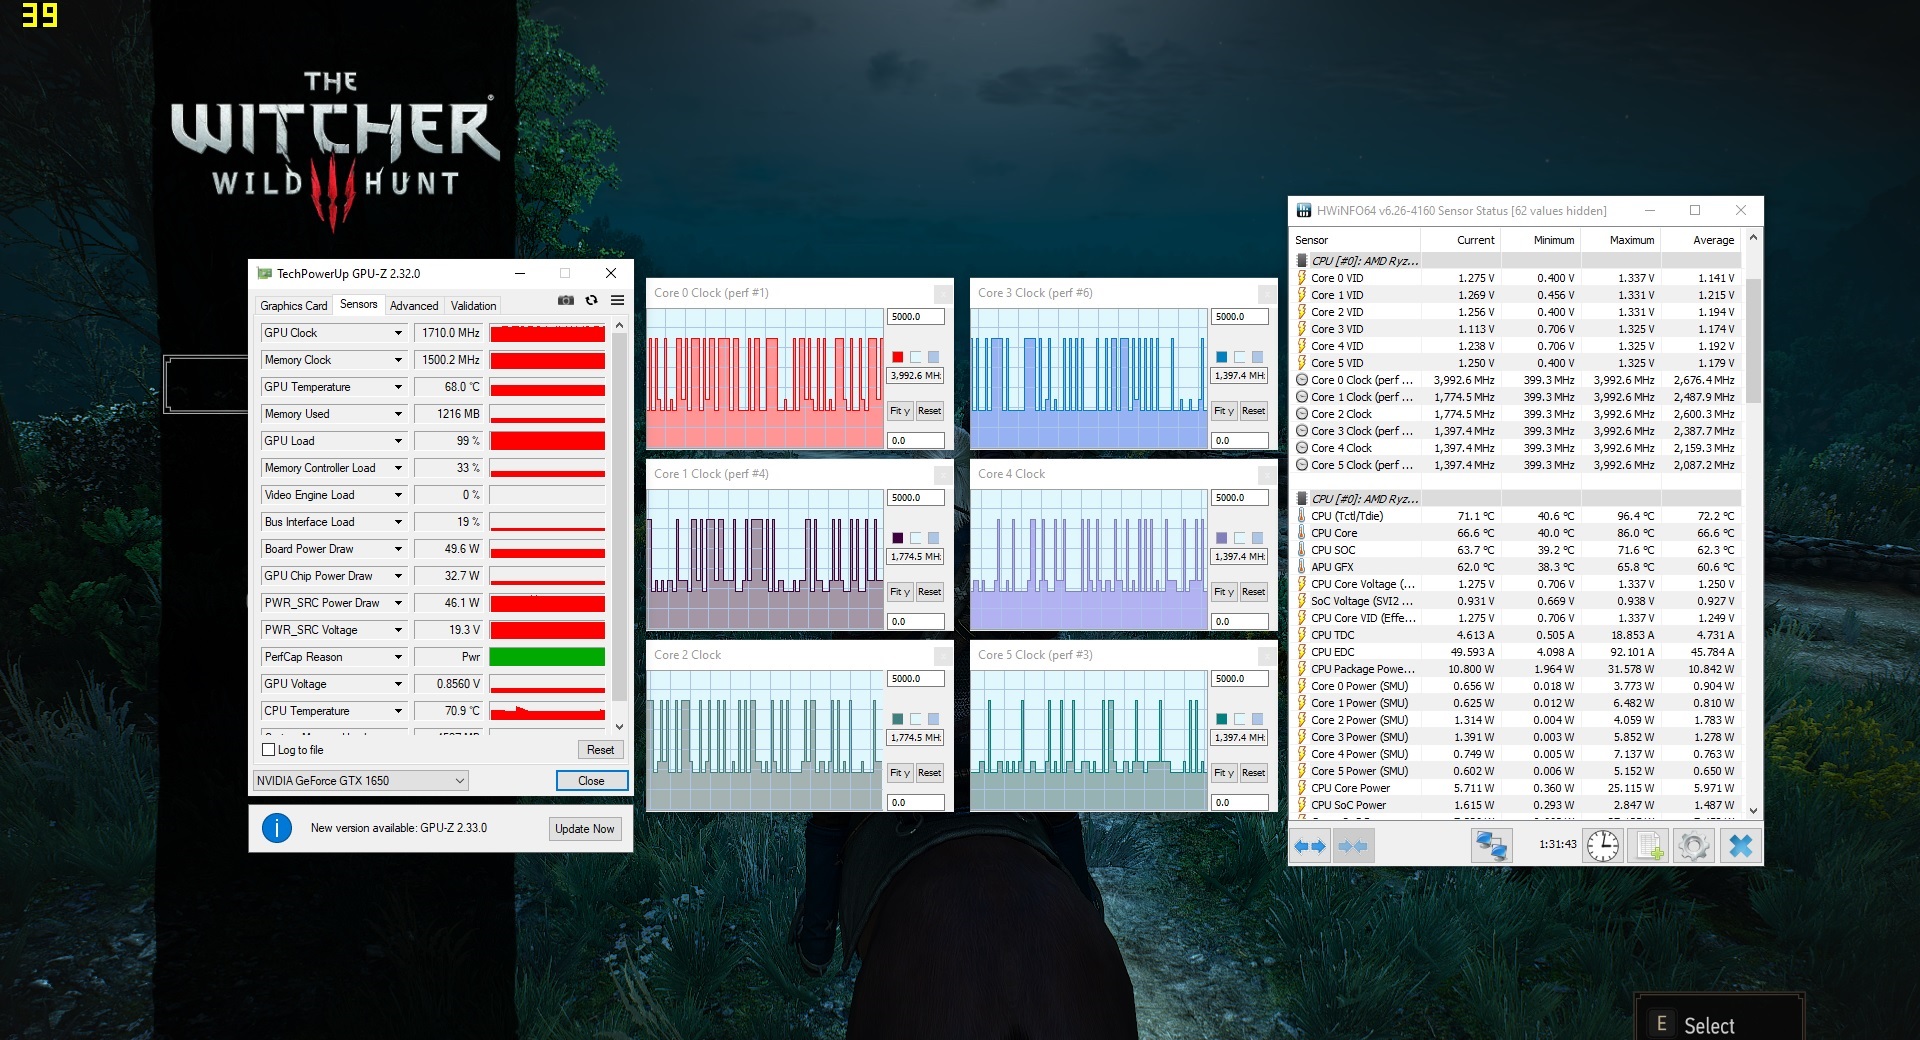Click the red line color swatch in Core 0 graph
This screenshot has width=1920, height=1040.
[898, 357]
